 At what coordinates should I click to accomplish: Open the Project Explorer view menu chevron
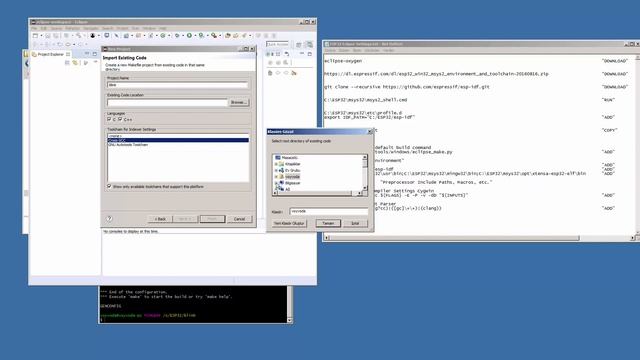96,62
